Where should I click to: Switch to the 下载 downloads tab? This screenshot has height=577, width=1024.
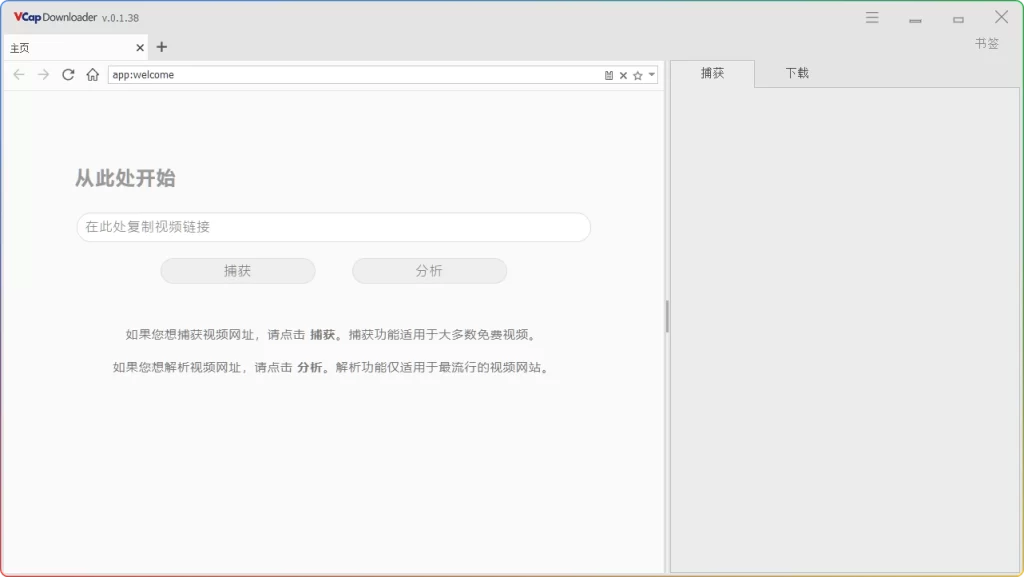(x=796, y=73)
